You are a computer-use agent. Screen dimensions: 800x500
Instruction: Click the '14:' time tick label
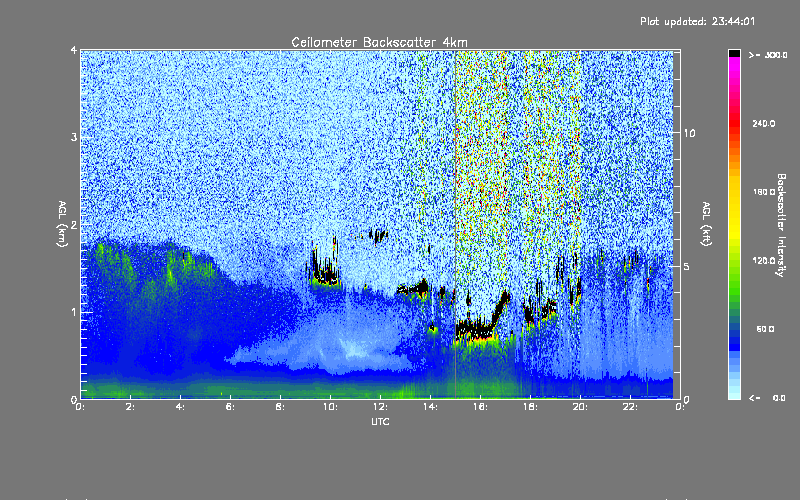pos(430,407)
